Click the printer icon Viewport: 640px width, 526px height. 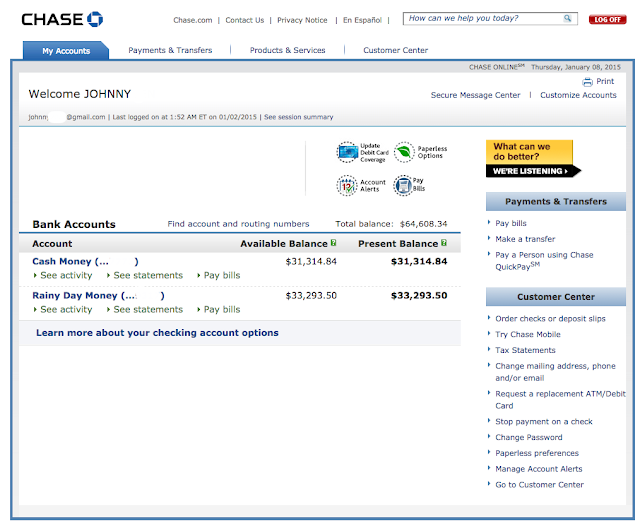click(587, 82)
